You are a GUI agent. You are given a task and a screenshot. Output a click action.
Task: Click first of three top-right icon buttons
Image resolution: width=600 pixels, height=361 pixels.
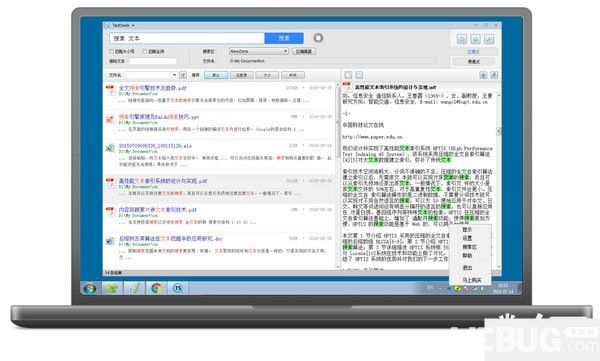pyautogui.click(x=461, y=39)
